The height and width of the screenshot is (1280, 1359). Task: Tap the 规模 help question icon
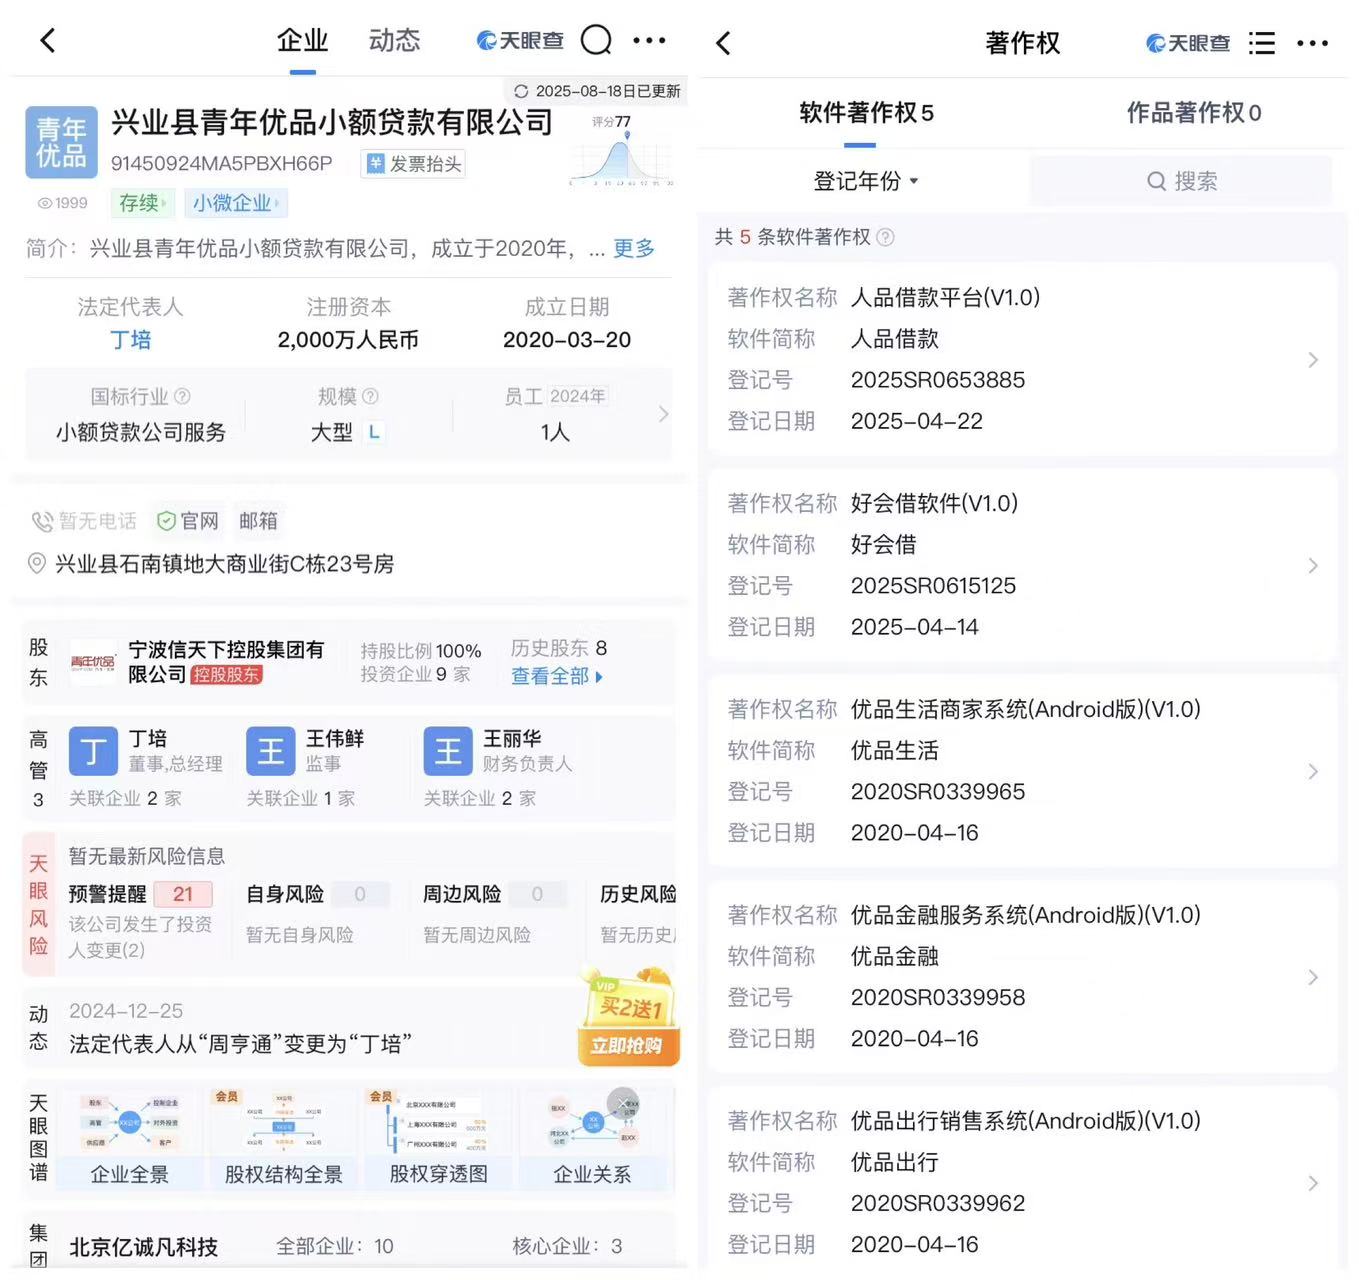tap(370, 396)
